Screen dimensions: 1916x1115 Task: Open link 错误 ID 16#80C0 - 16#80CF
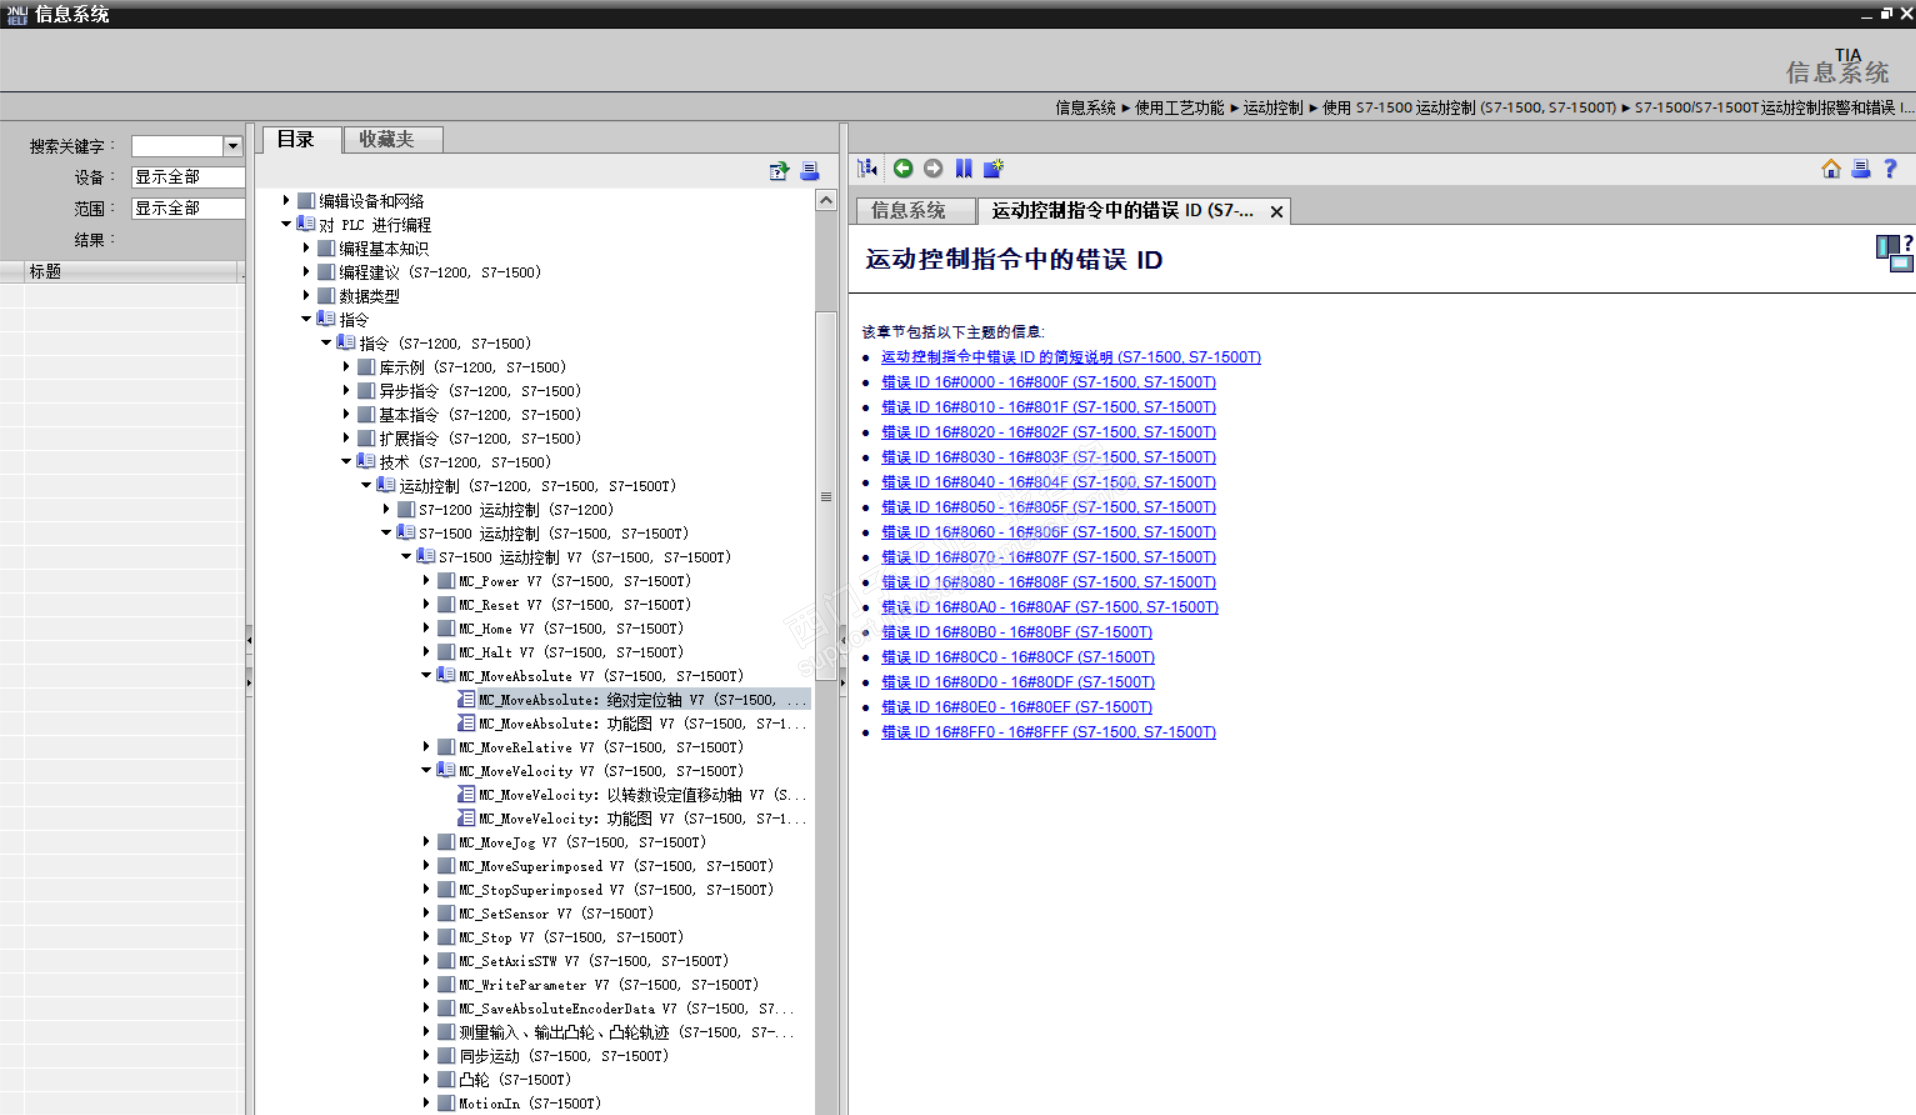pyautogui.click(x=1017, y=657)
